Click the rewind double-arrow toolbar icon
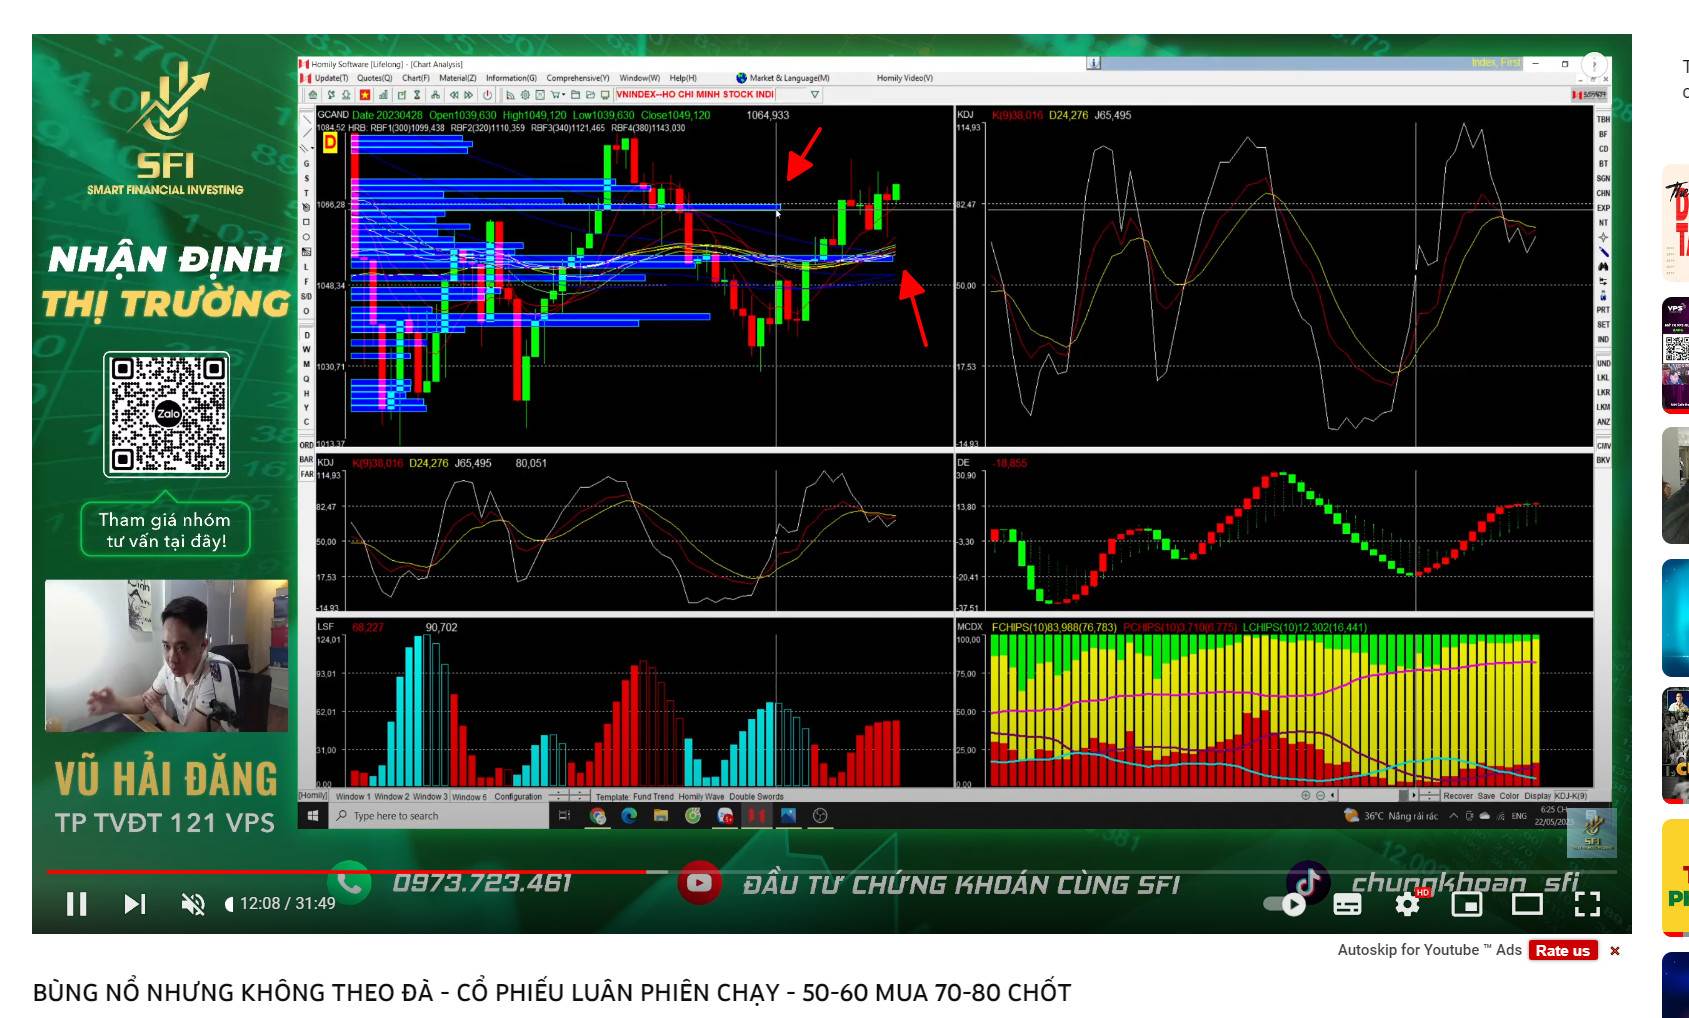 pos(454,95)
